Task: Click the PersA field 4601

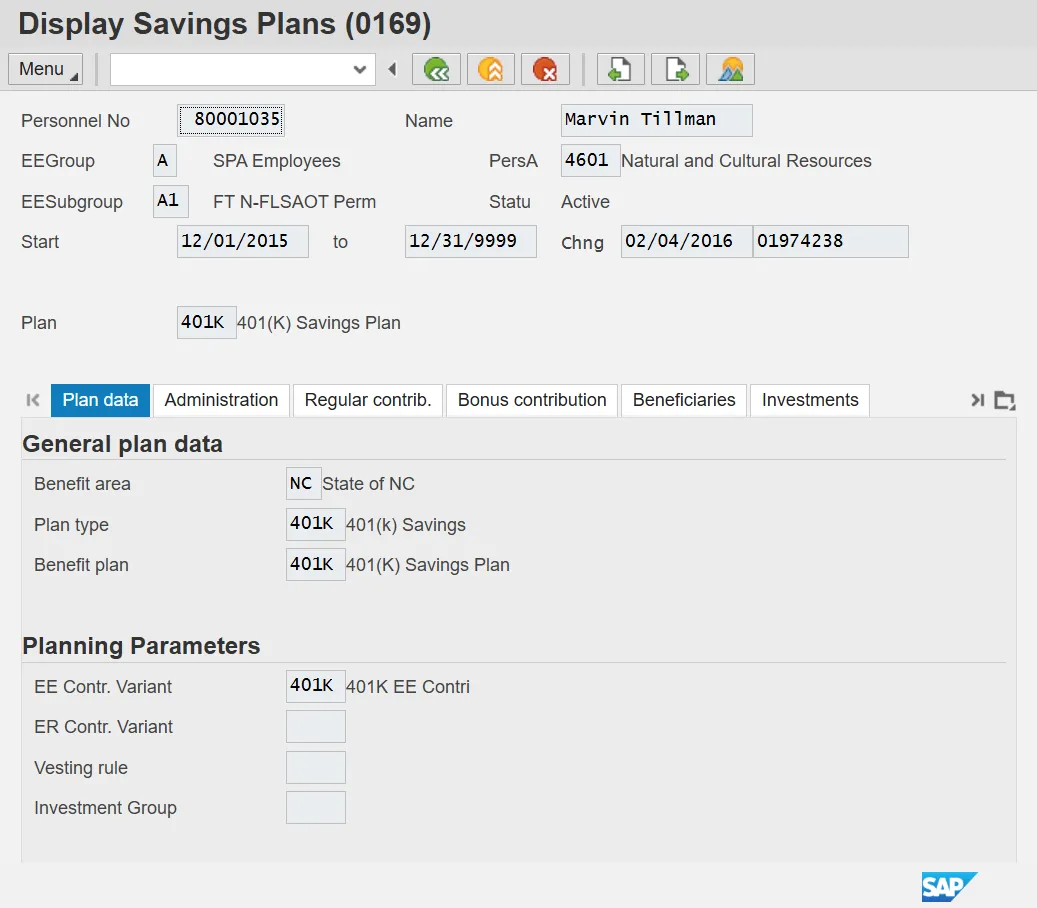Action: coord(590,161)
